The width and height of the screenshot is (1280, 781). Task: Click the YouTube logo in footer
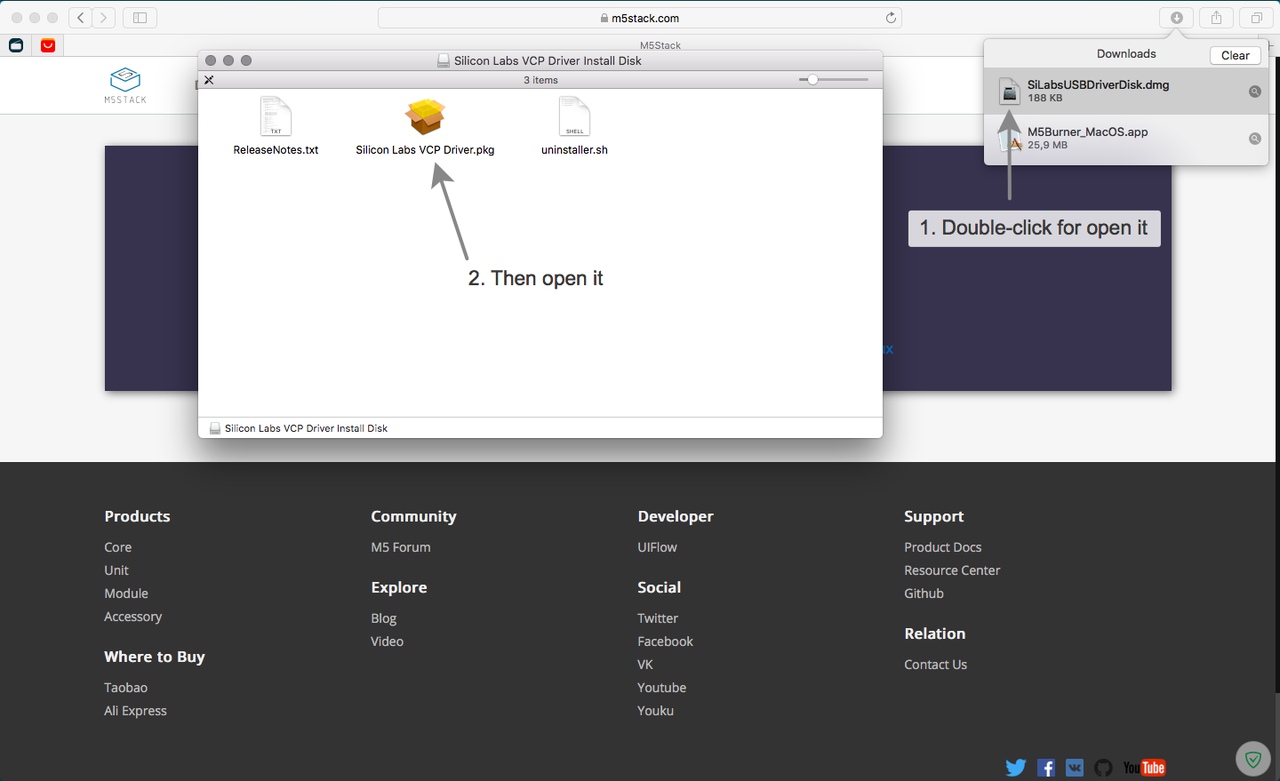tap(1144, 768)
